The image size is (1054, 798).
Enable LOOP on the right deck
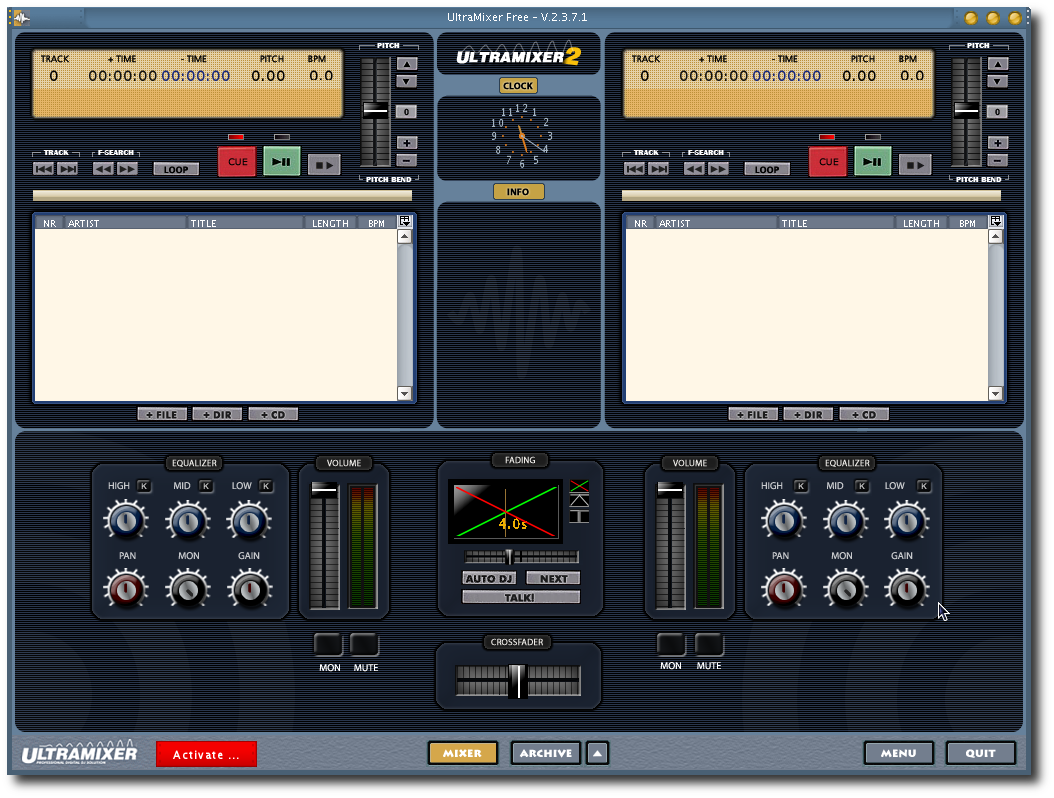[767, 169]
